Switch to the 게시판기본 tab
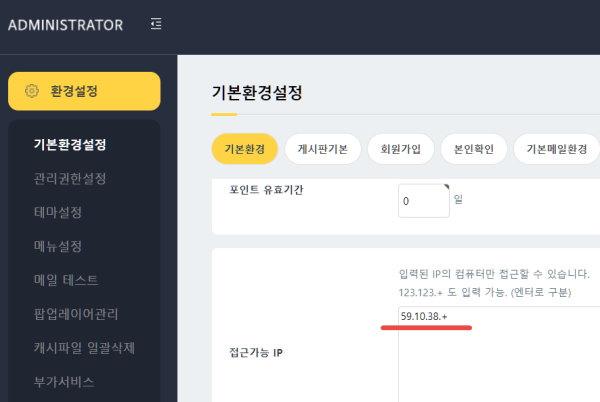The height and width of the screenshot is (402, 600). tap(322, 148)
